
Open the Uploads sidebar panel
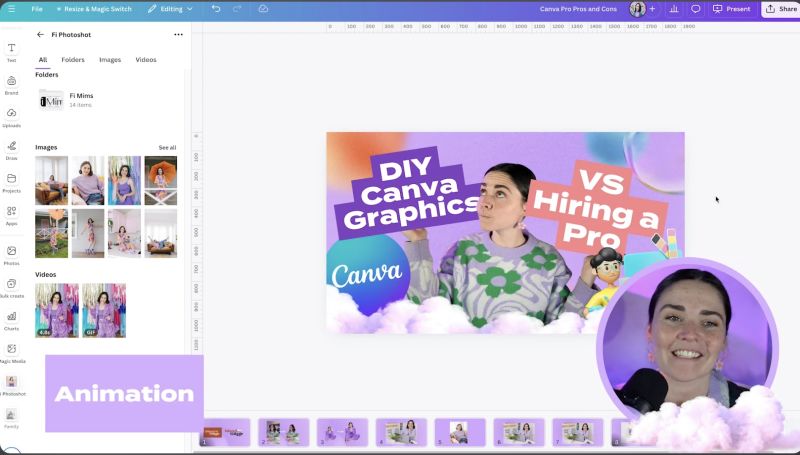point(11,117)
